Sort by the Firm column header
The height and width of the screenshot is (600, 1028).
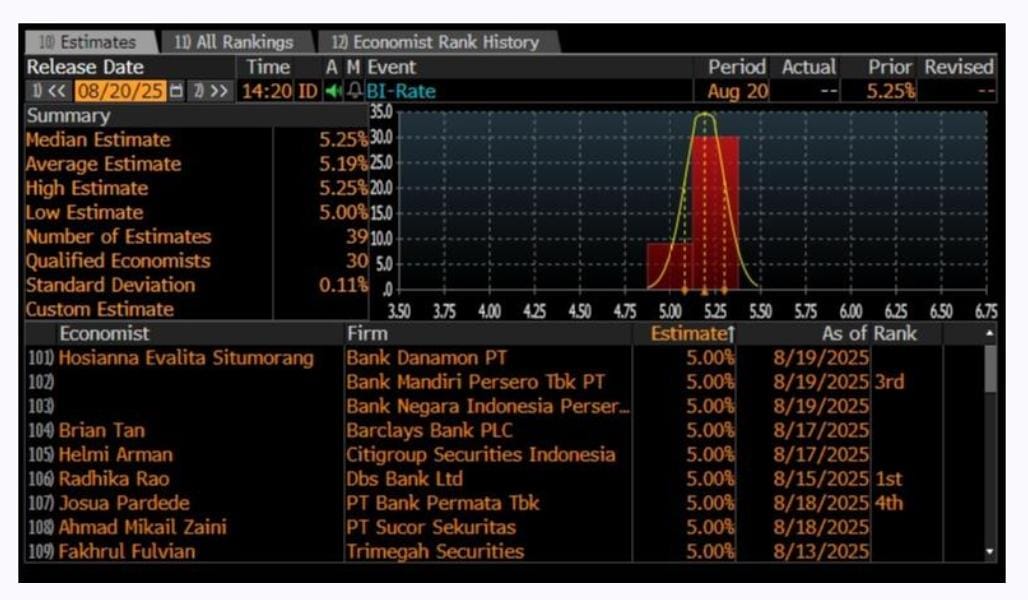click(367, 334)
